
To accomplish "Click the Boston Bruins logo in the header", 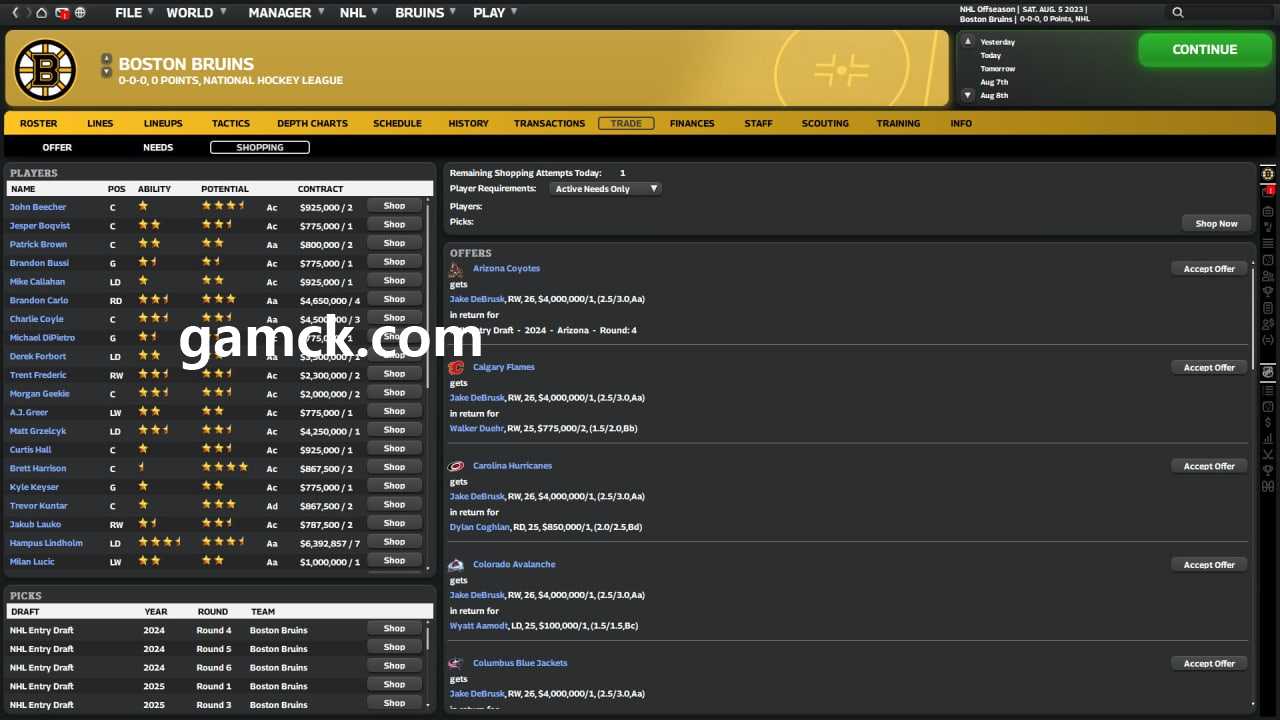I will pos(45,69).
